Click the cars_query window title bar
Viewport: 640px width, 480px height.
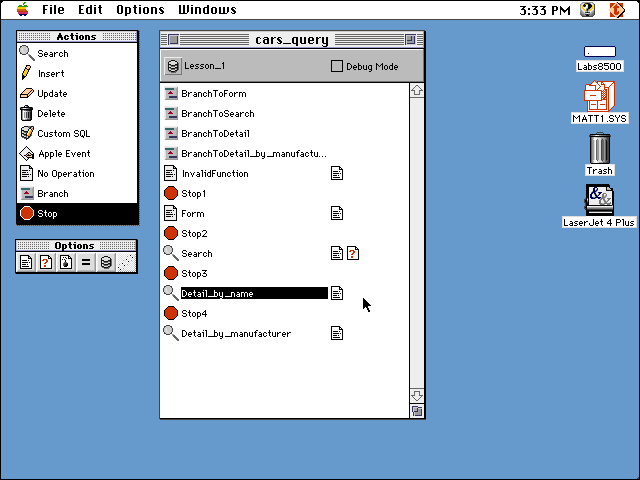coord(292,40)
